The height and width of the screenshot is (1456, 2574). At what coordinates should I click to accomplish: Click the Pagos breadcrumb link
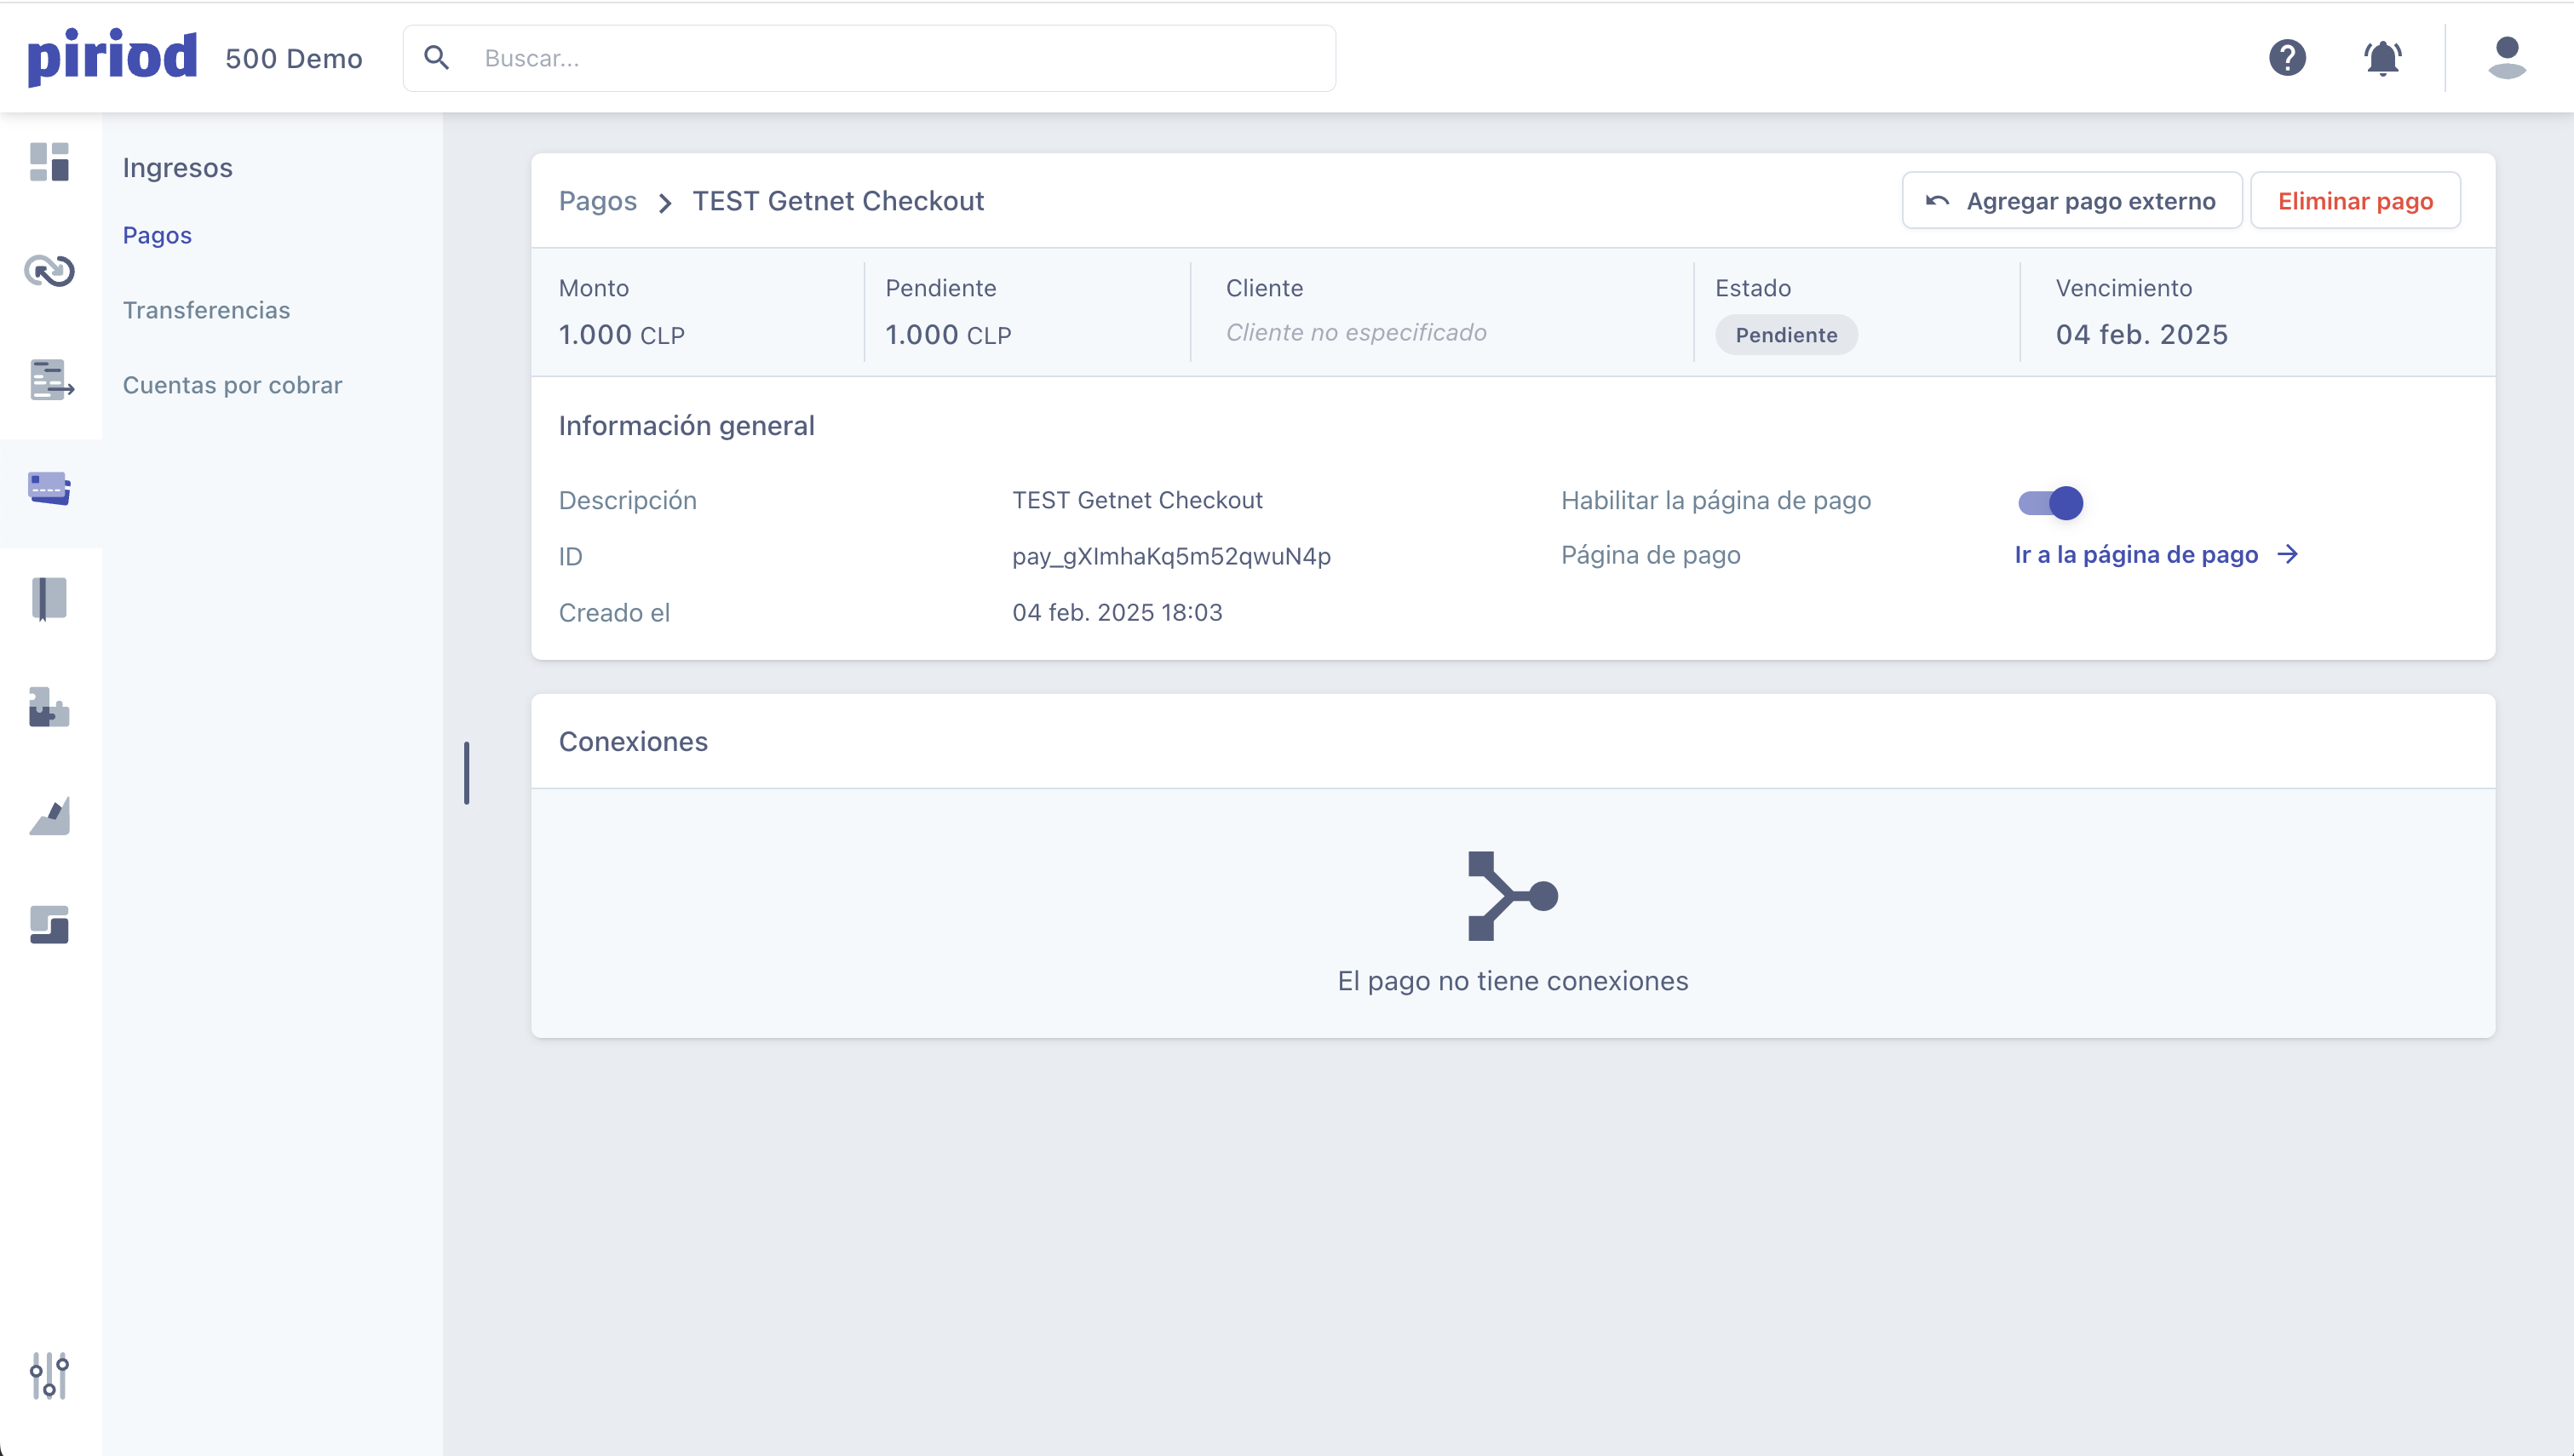[x=597, y=201]
